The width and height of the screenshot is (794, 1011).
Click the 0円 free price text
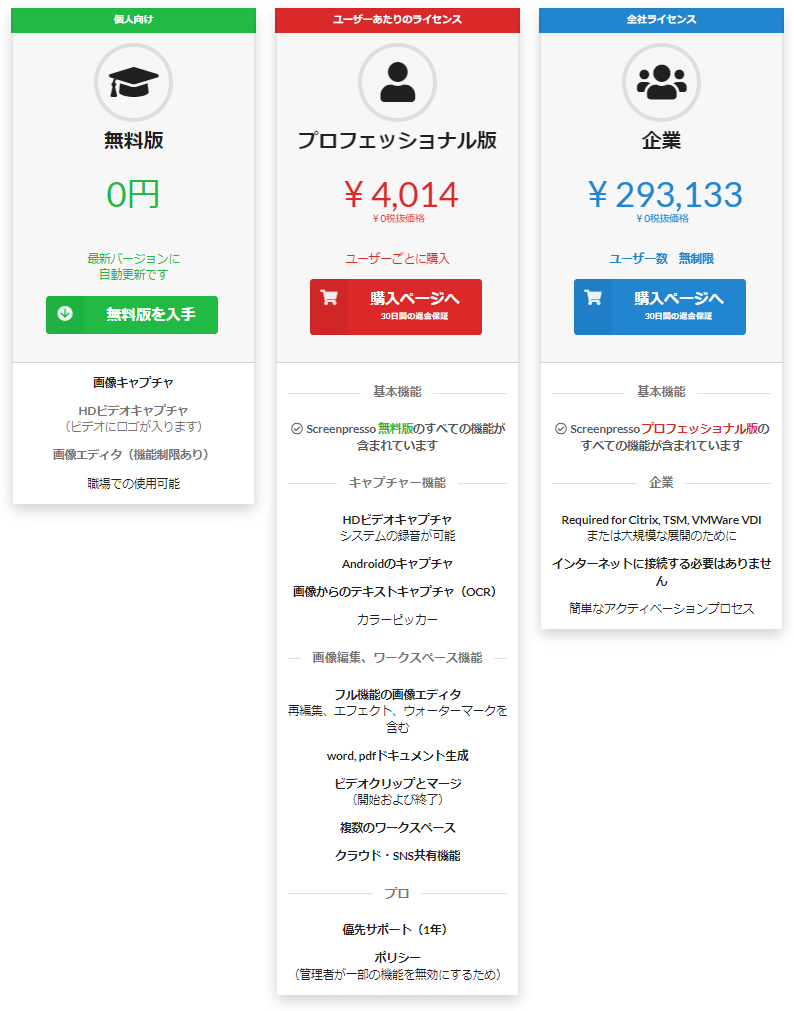tap(133, 193)
